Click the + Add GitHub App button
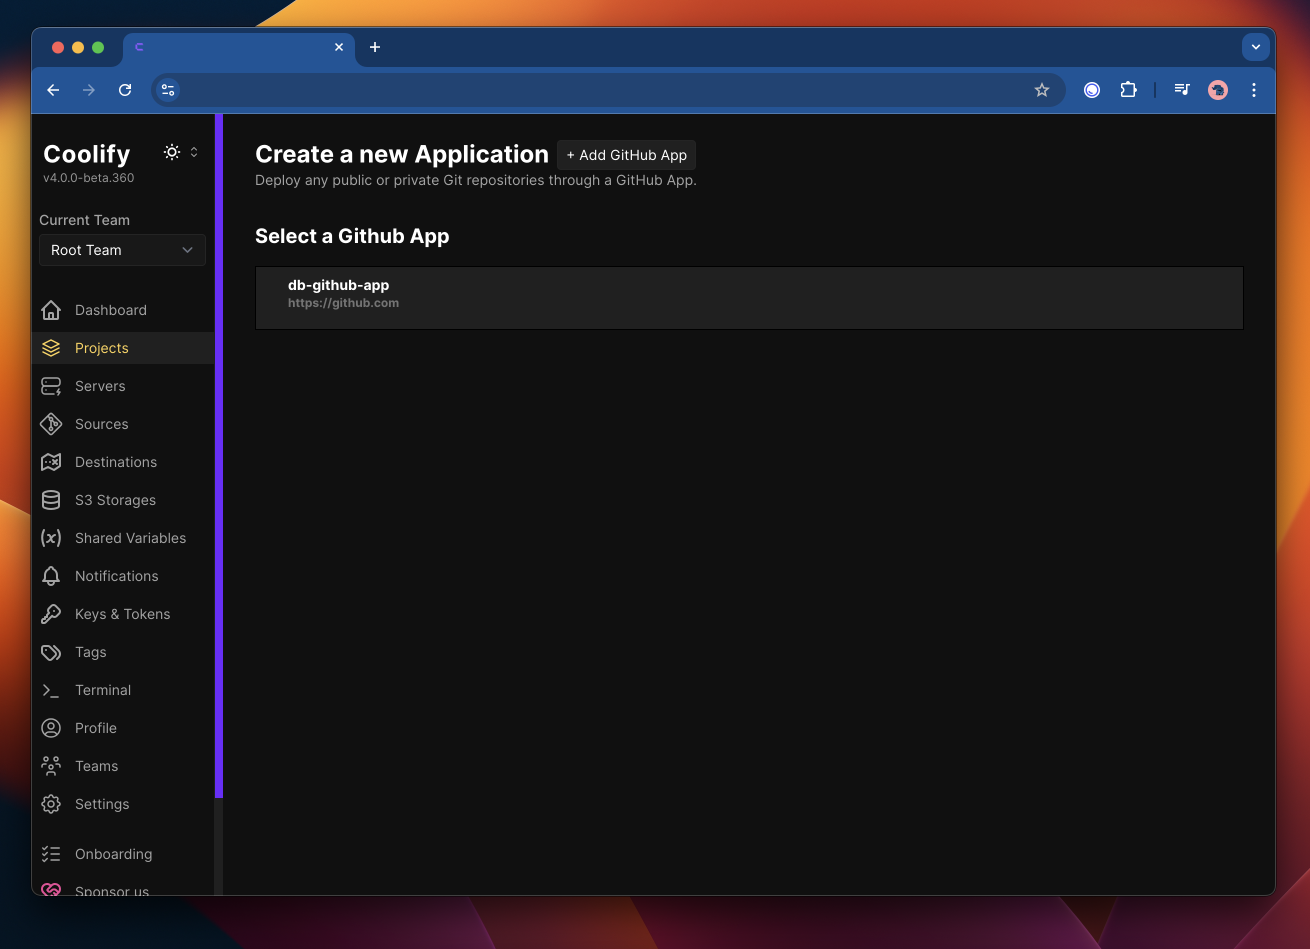Image resolution: width=1310 pixels, height=949 pixels. [x=626, y=155]
